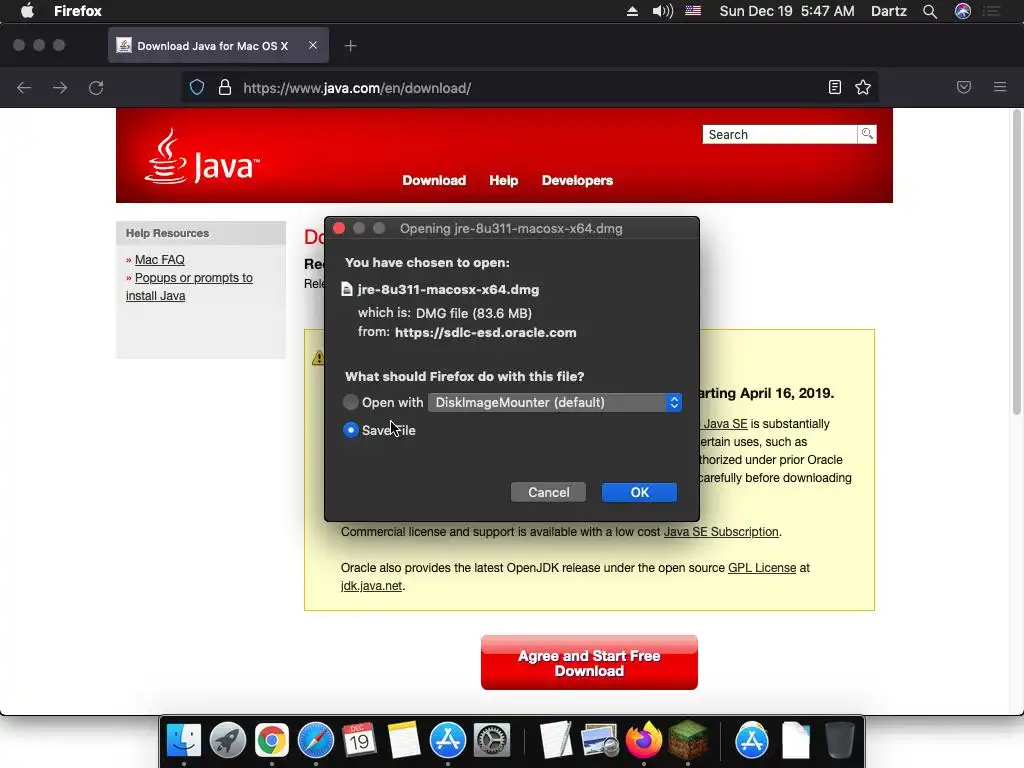This screenshot has width=1024, height=768.
Task: Click the Java site Search field
Action: point(780,134)
